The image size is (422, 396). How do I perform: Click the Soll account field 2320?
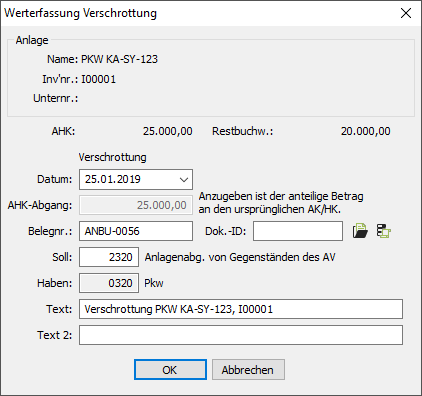click(109, 257)
